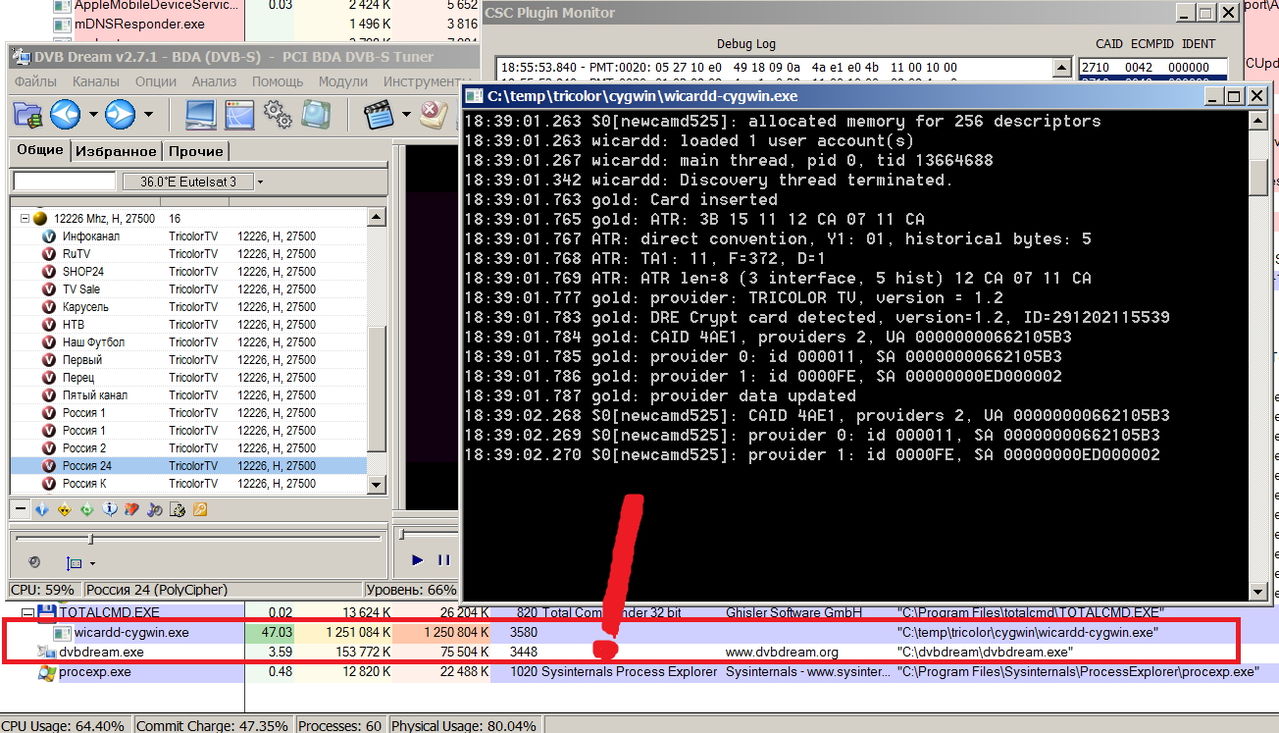Collapse the TOTALCMD.EXE process tree node
Image resolution: width=1279 pixels, height=733 pixels.
click(x=27, y=612)
